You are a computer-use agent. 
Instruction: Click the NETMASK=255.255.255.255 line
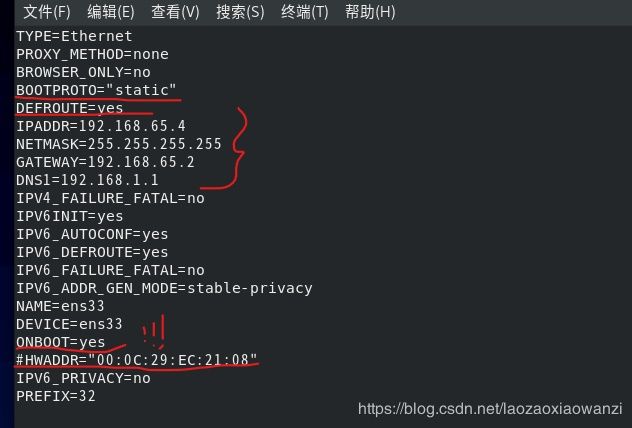tap(119, 144)
